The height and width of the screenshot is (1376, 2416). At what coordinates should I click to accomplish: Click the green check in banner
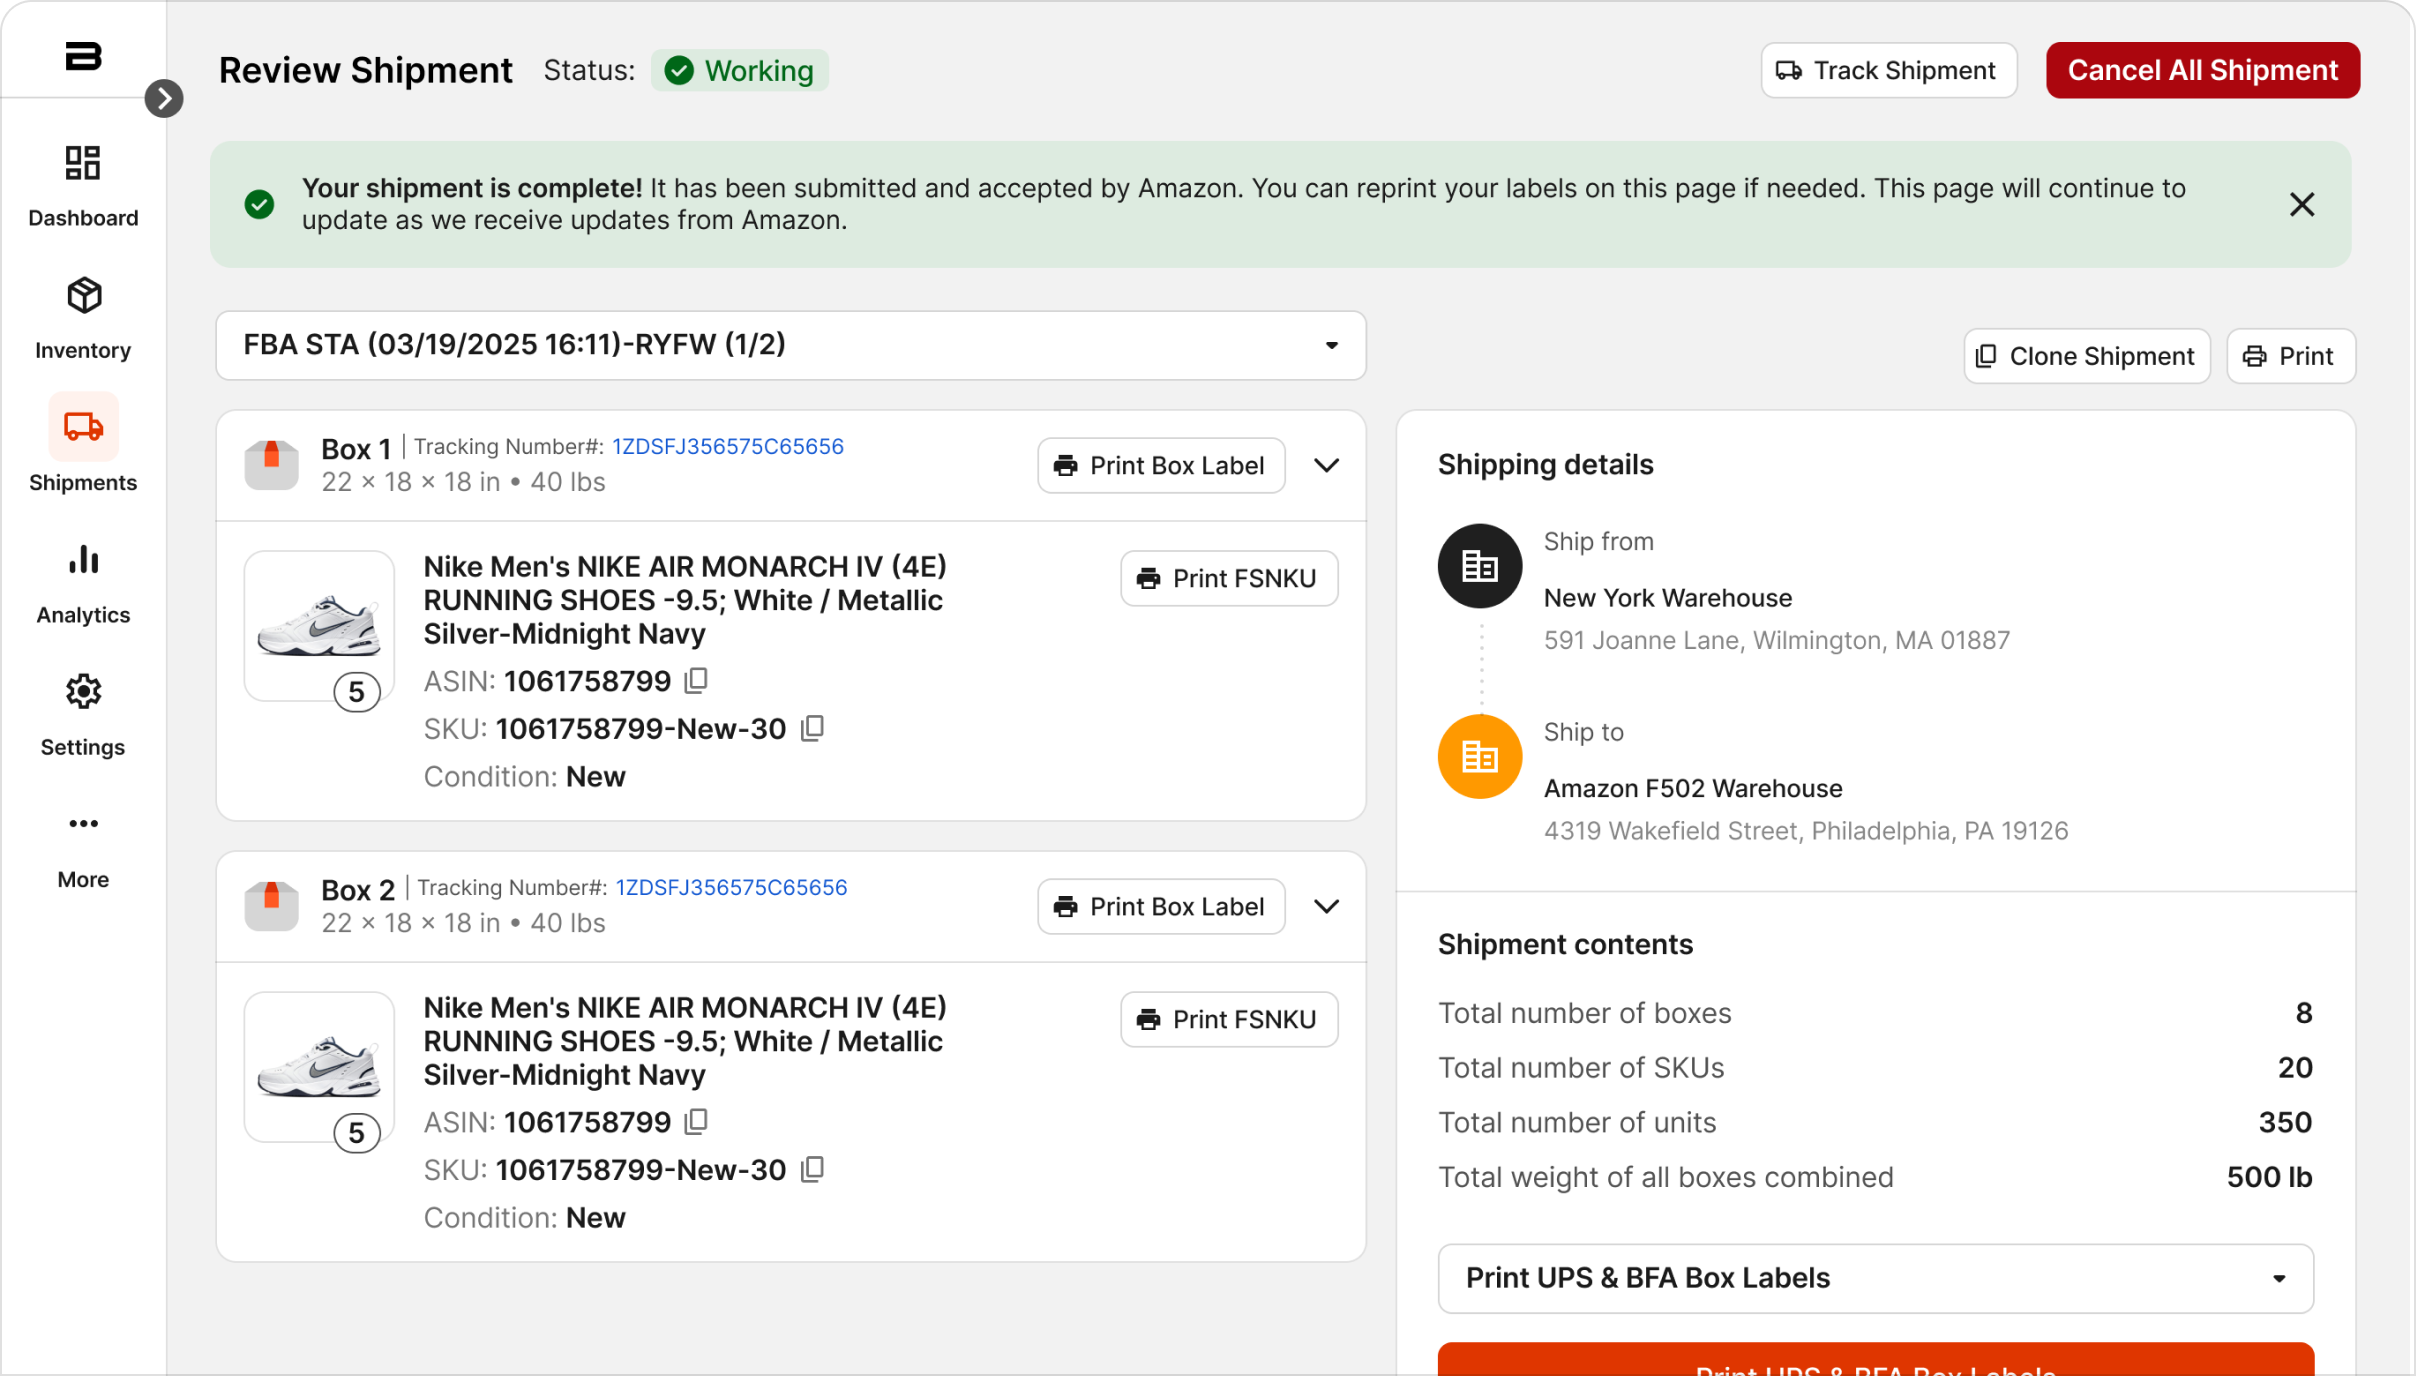[x=260, y=205]
